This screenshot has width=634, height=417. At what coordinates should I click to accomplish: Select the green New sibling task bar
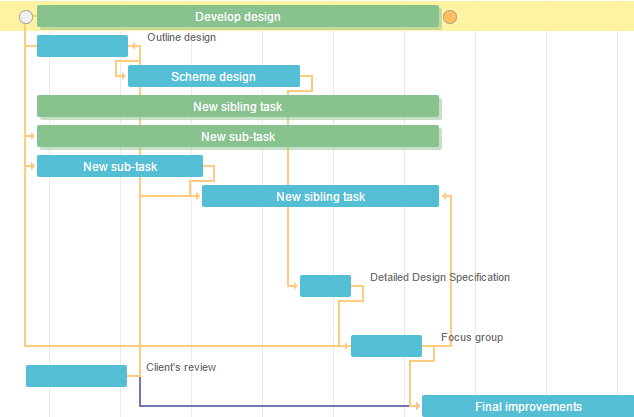coord(238,106)
